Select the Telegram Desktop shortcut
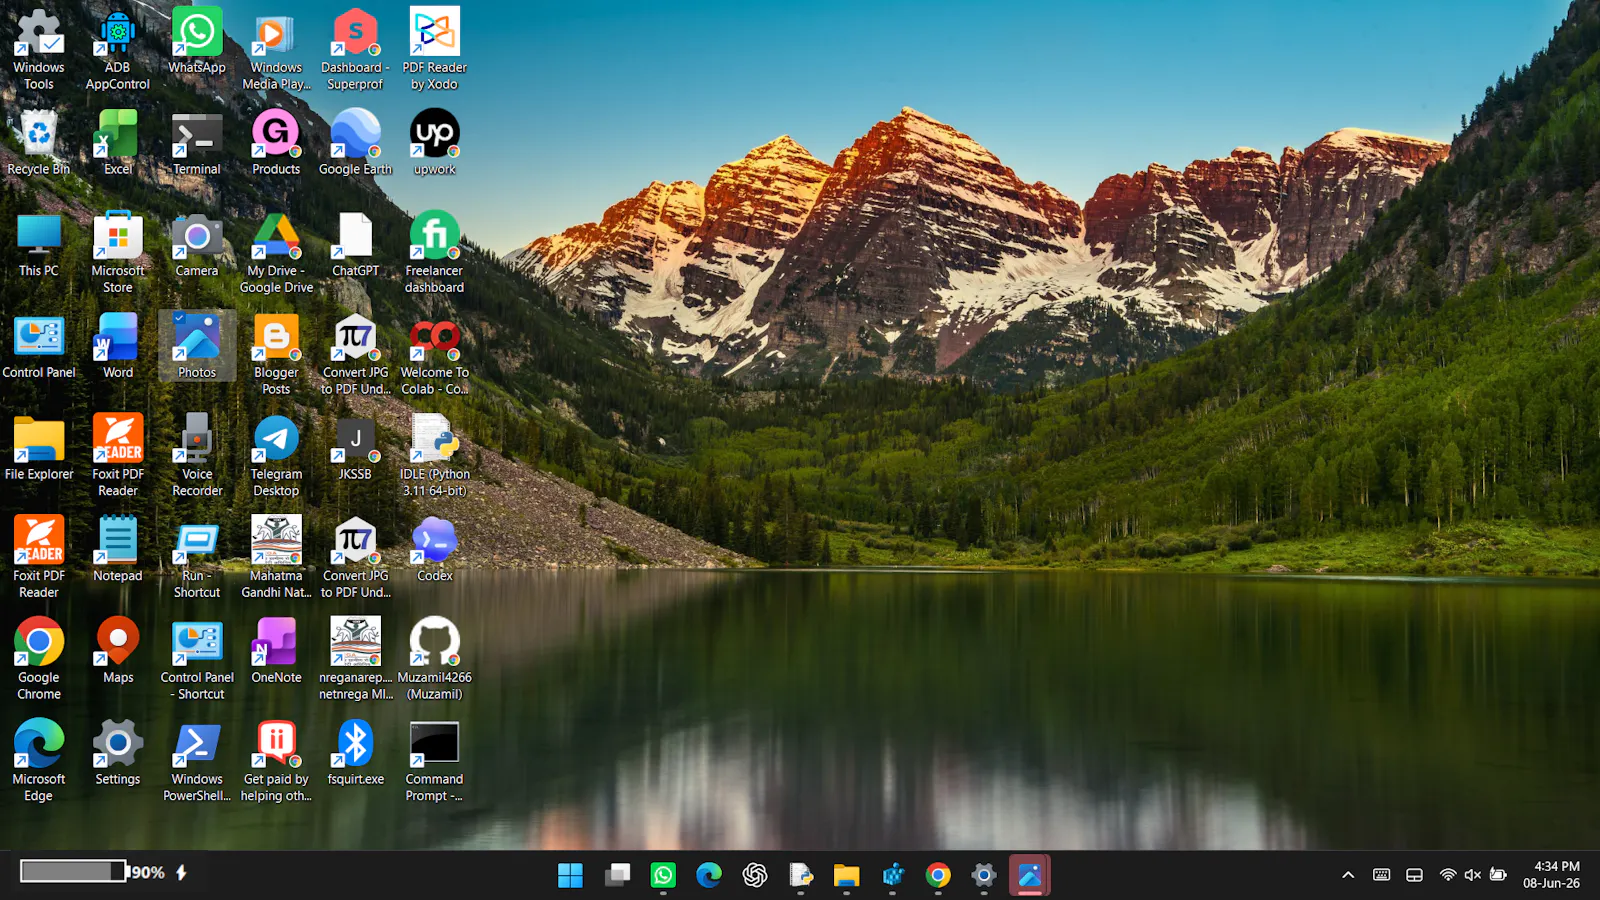The width and height of the screenshot is (1600, 900). point(276,457)
